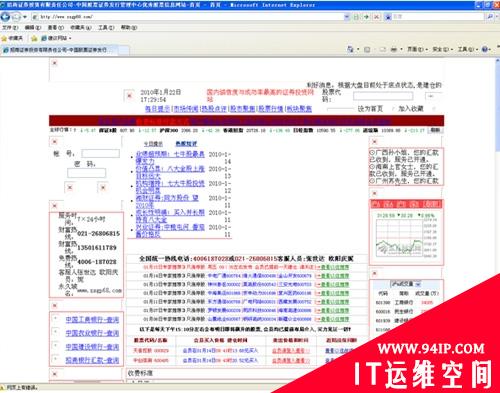Open the recent pages dropdown beside Forward
The height and width of the screenshot is (393, 500).
coord(25,17)
